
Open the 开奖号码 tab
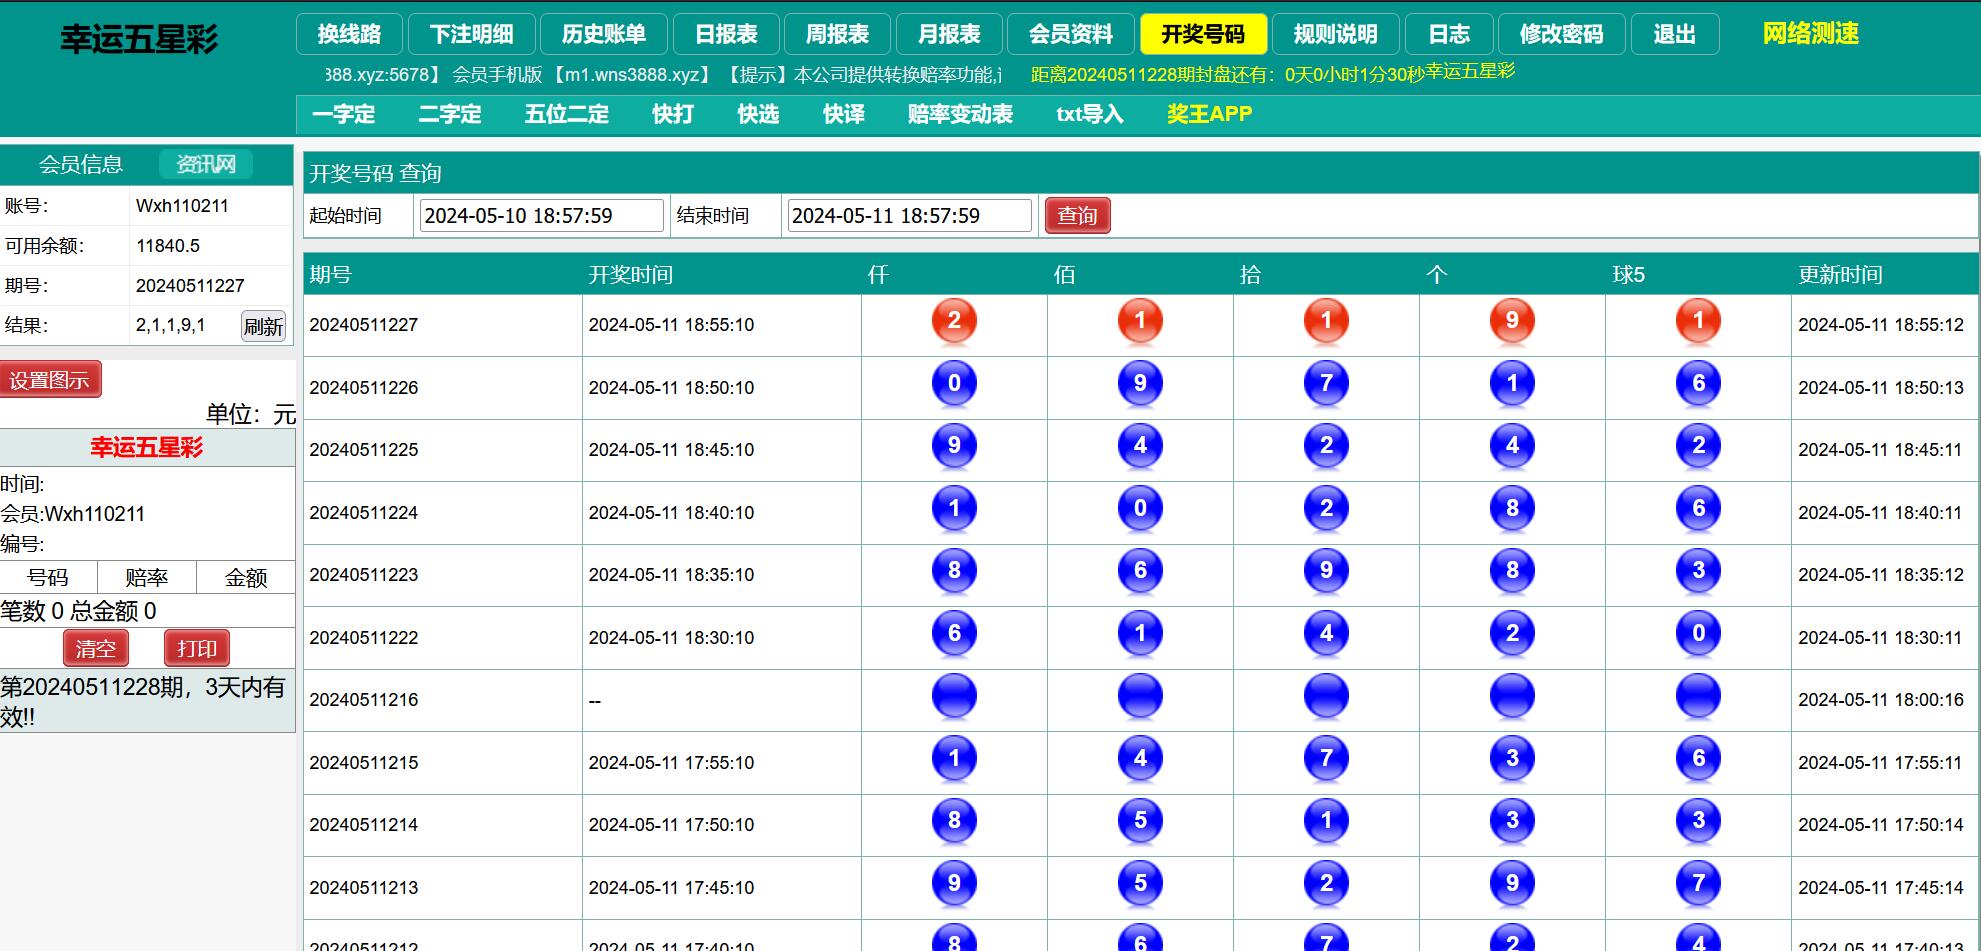pos(1203,34)
